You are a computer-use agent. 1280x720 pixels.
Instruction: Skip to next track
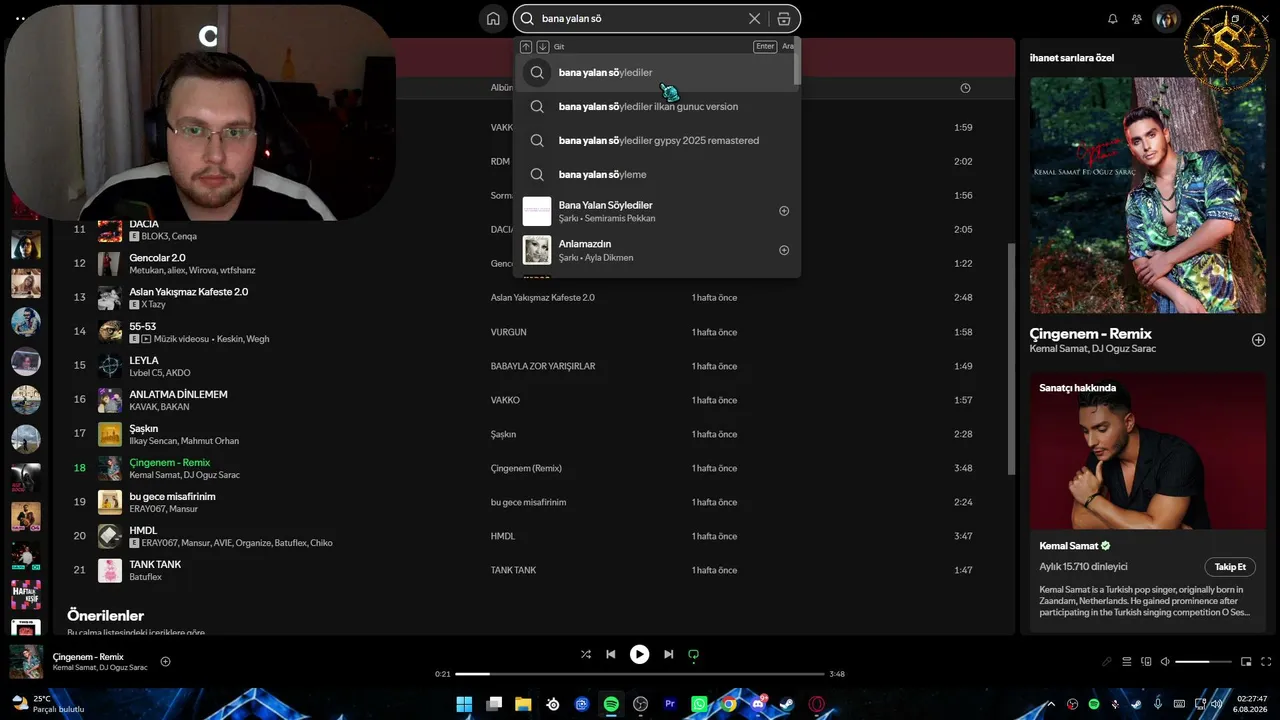click(668, 654)
